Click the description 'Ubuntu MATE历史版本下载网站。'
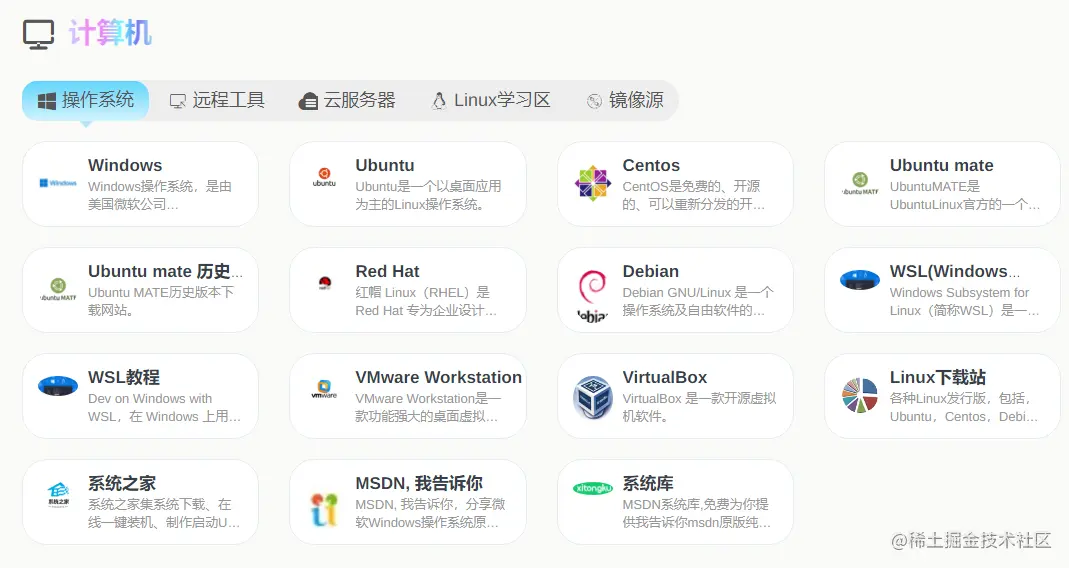Screen dimensions: 1069x568 pos(161,301)
